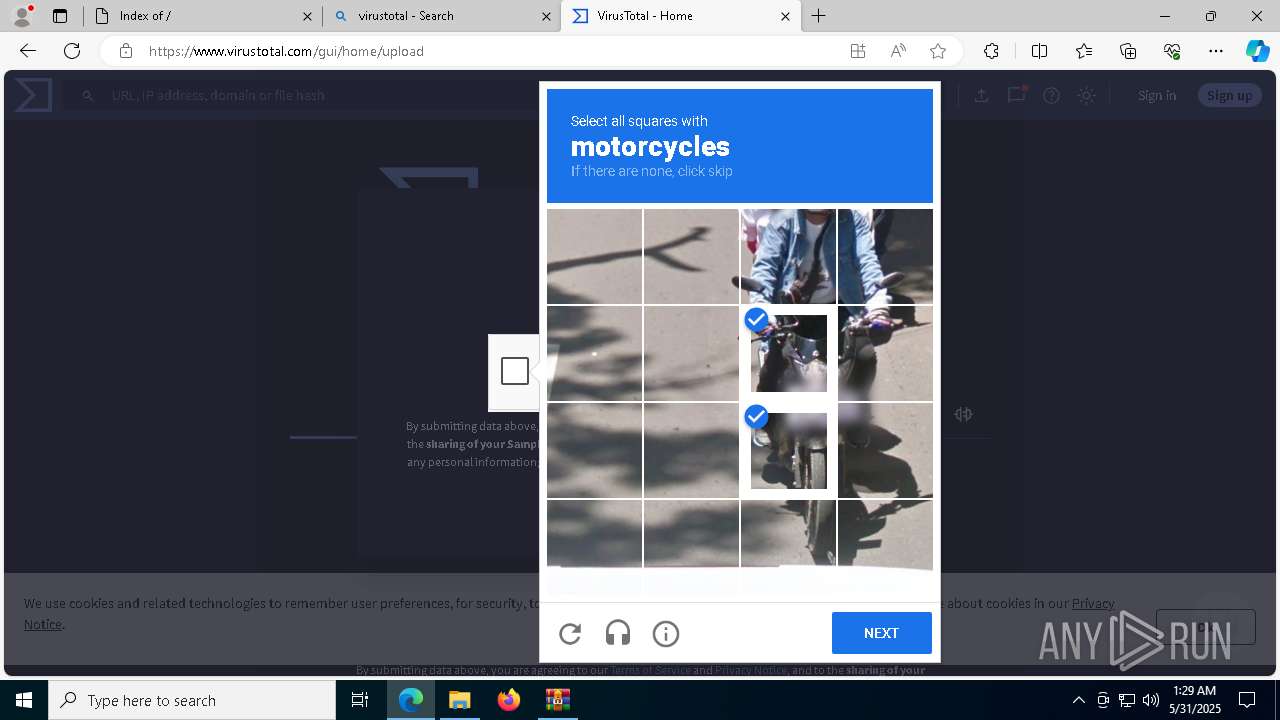Click Sign in link
This screenshot has height=720, width=1280.
point(1157,95)
